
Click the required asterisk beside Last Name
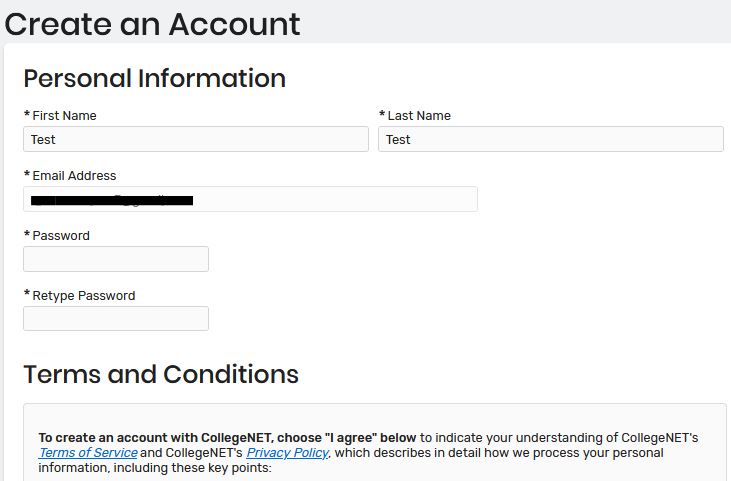tap(382, 114)
